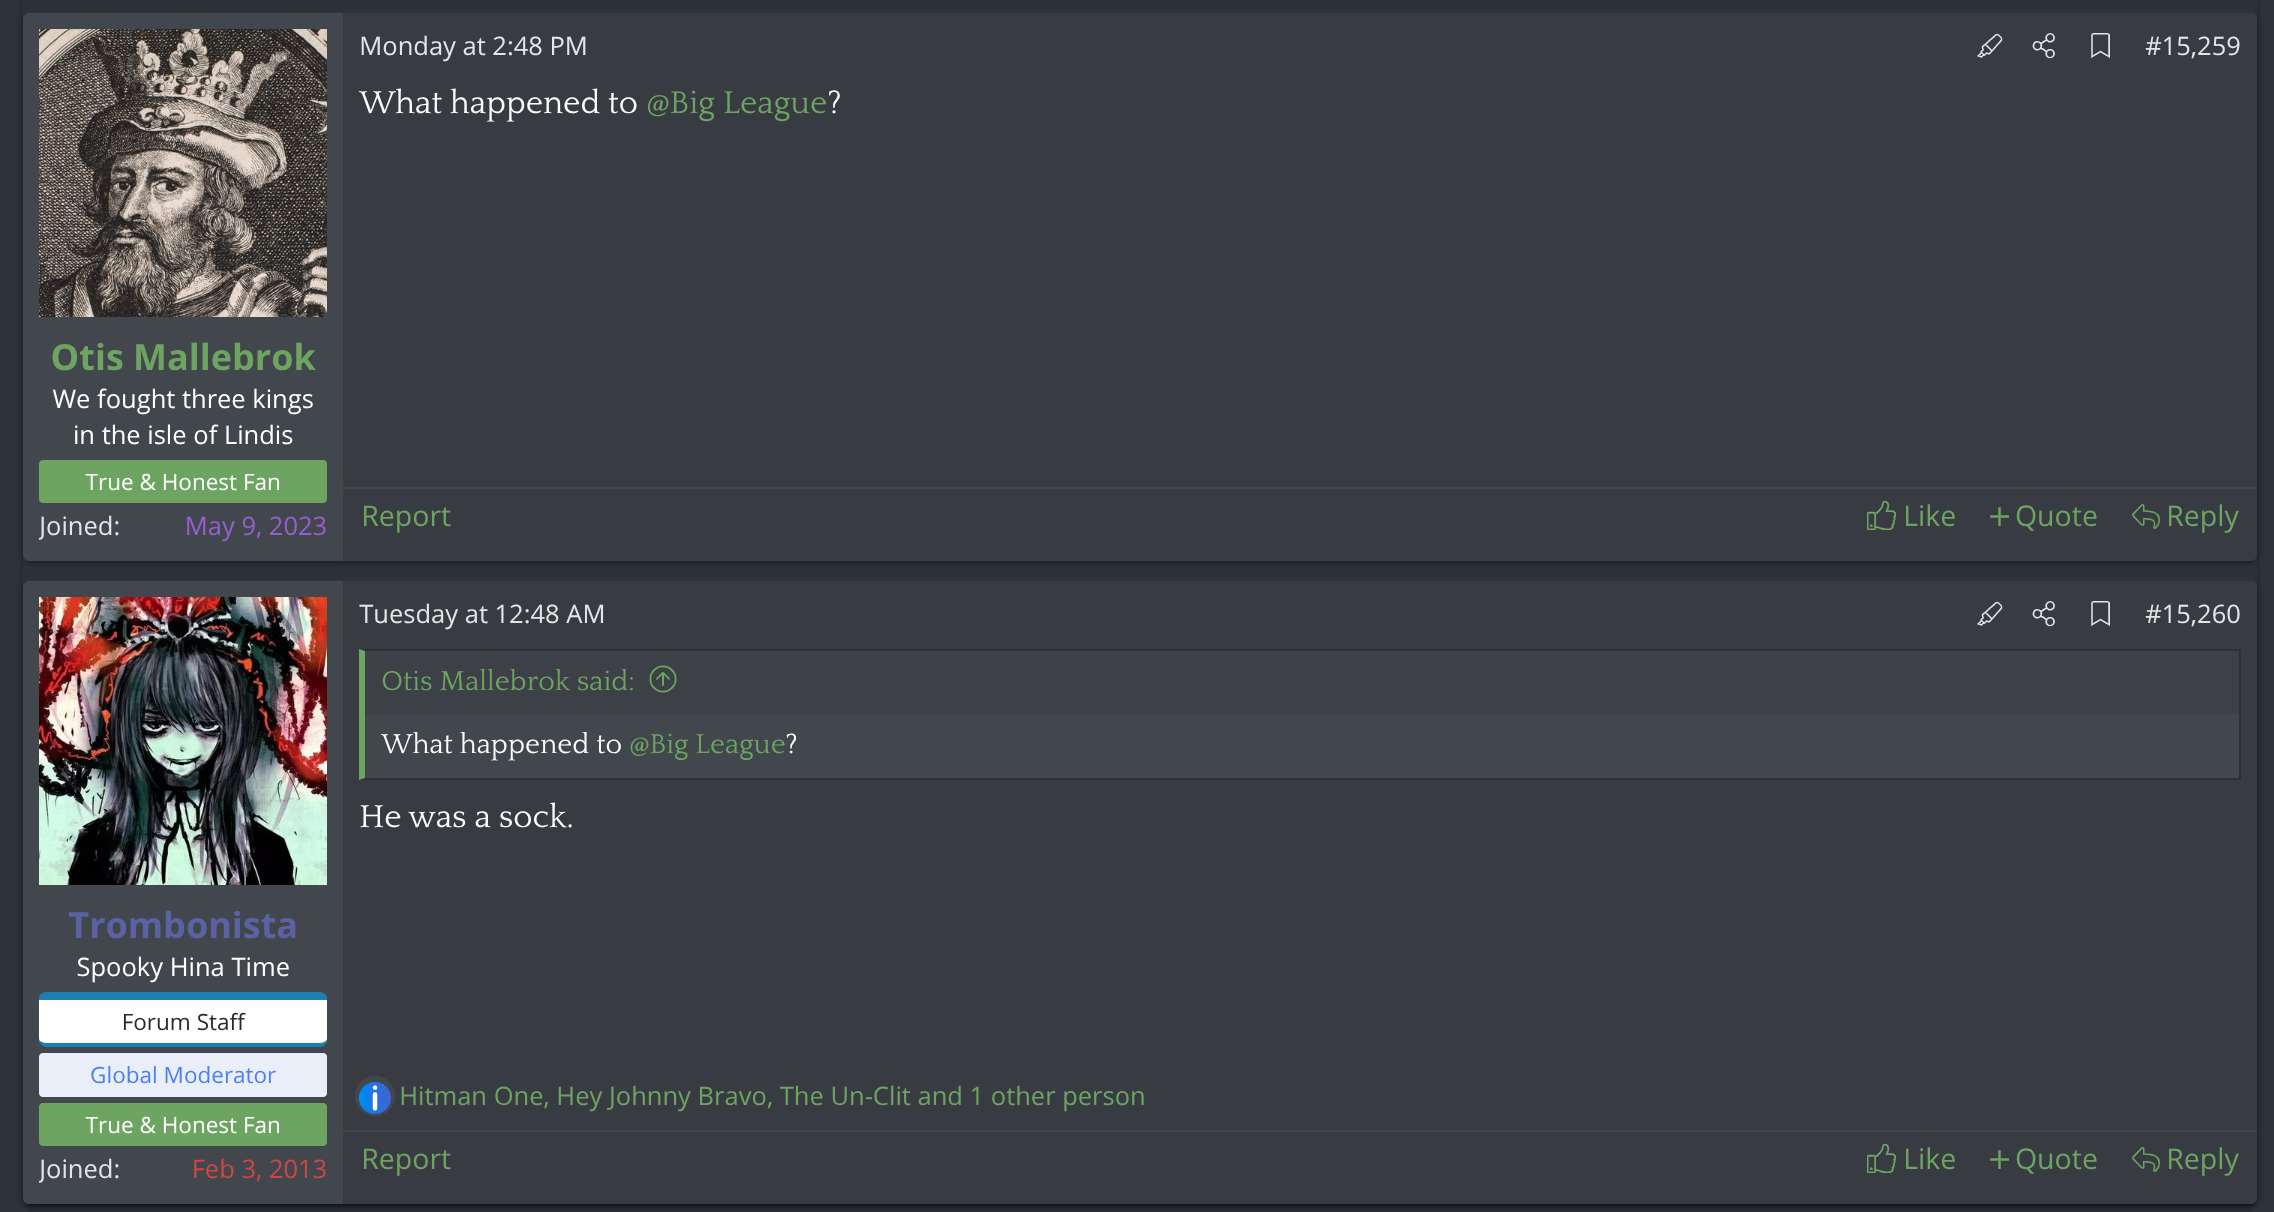Click the blue informative reaction icon
Viewport: 2274px width, 1212px height.
pyautogui.click(x=375, y=1097)
